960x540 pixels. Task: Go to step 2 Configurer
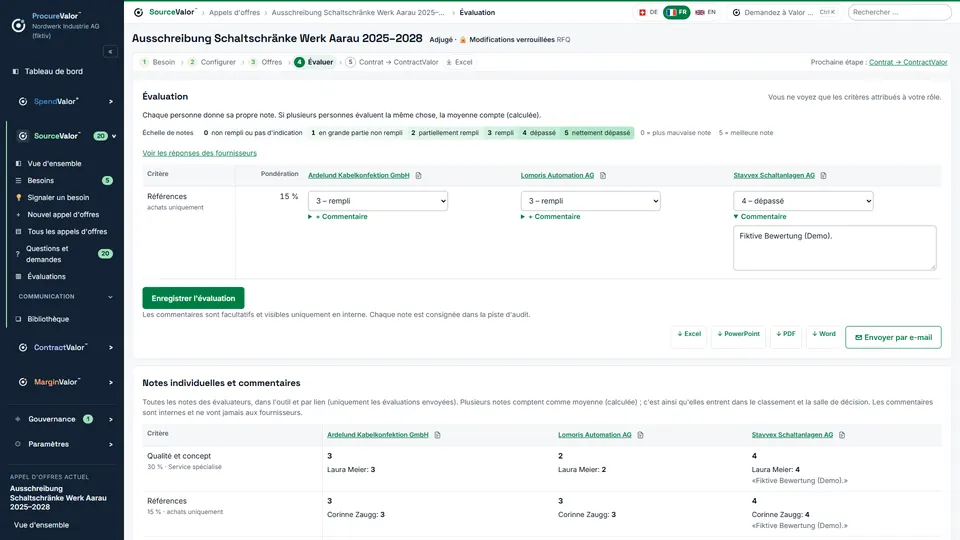click(x=212, y=62)
